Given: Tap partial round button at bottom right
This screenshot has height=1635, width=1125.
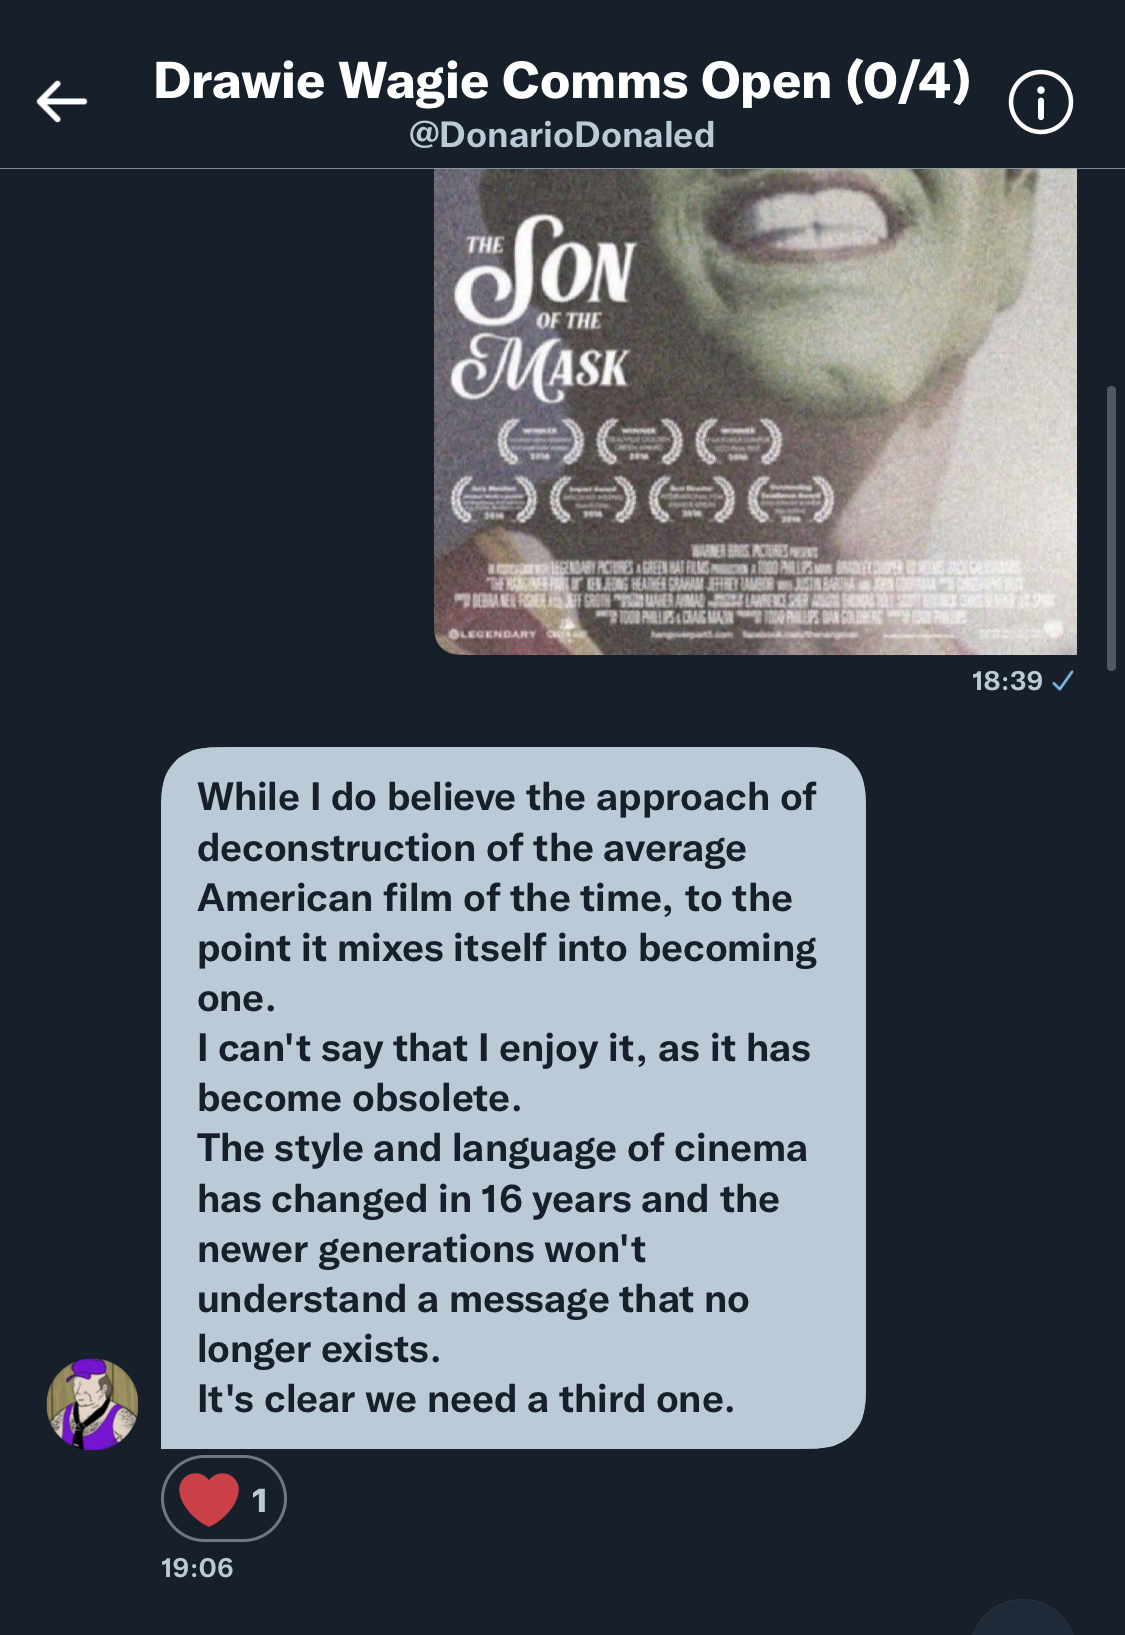Looking at the screenshot, I should [x=1022, y=1618].
